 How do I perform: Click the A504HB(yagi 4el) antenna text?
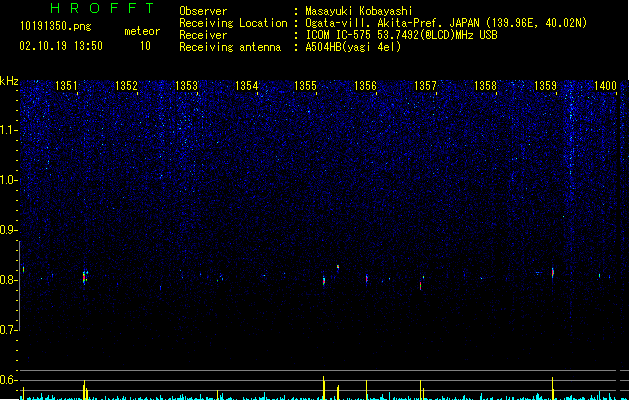(353, 47)
